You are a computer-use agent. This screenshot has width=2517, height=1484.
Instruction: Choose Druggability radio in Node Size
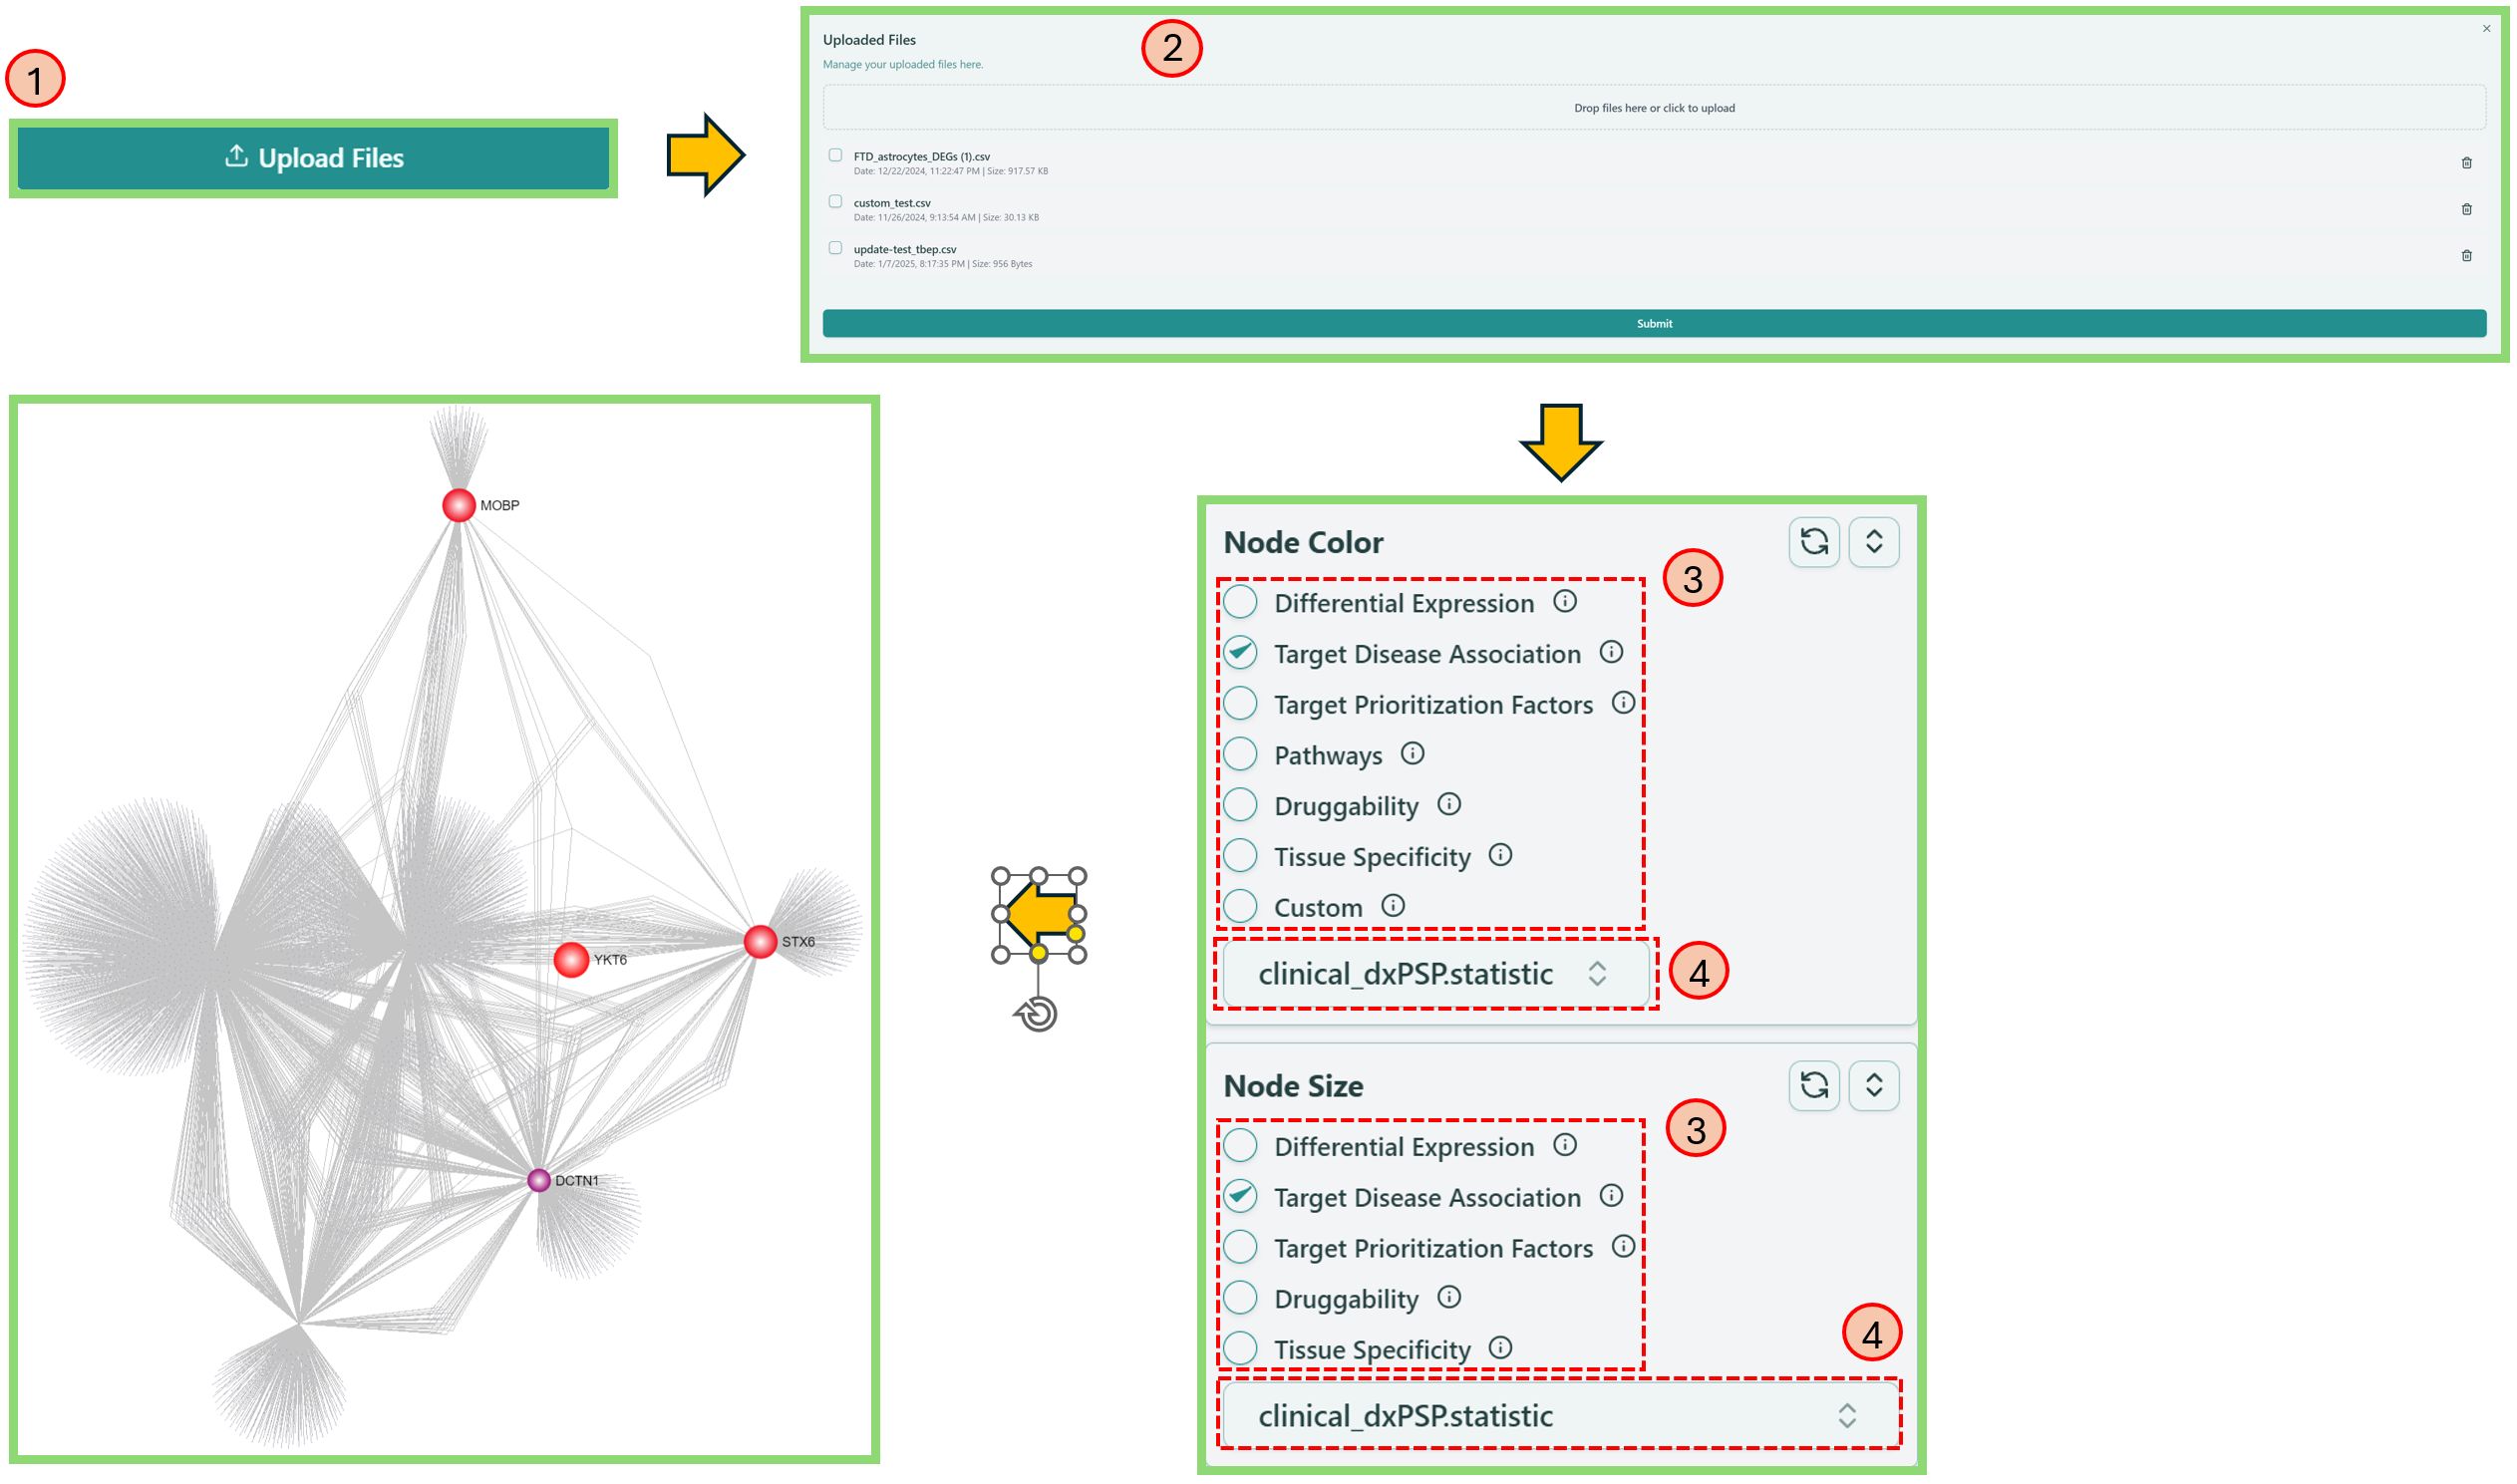(1240, 1298)
